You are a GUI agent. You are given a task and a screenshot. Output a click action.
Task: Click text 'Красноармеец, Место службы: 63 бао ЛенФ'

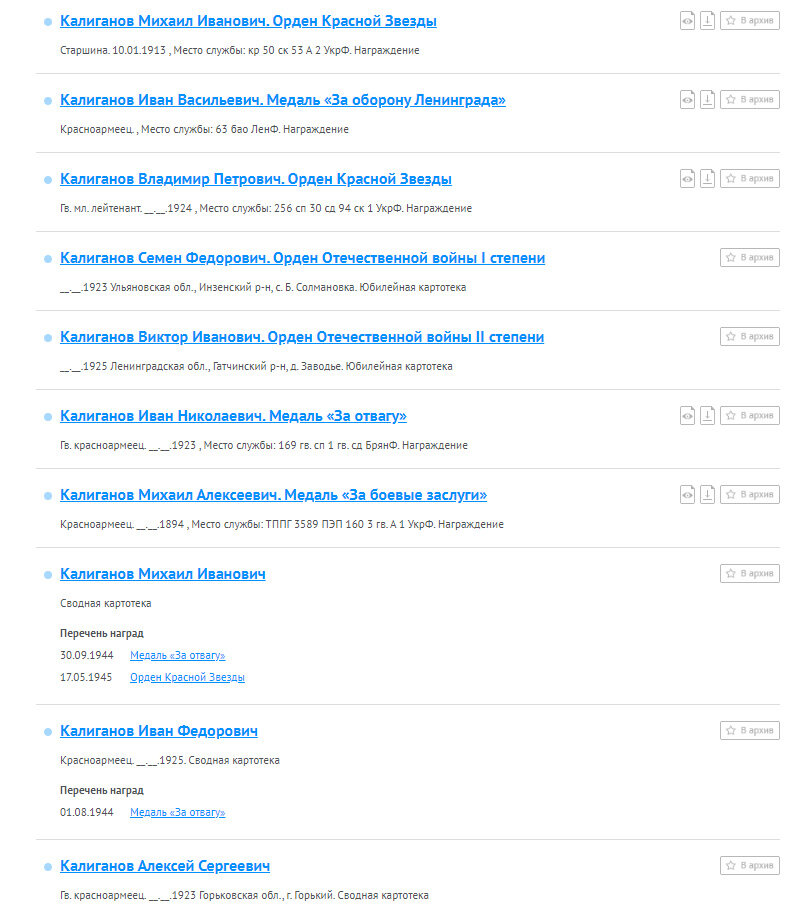[x=204, y=130]
